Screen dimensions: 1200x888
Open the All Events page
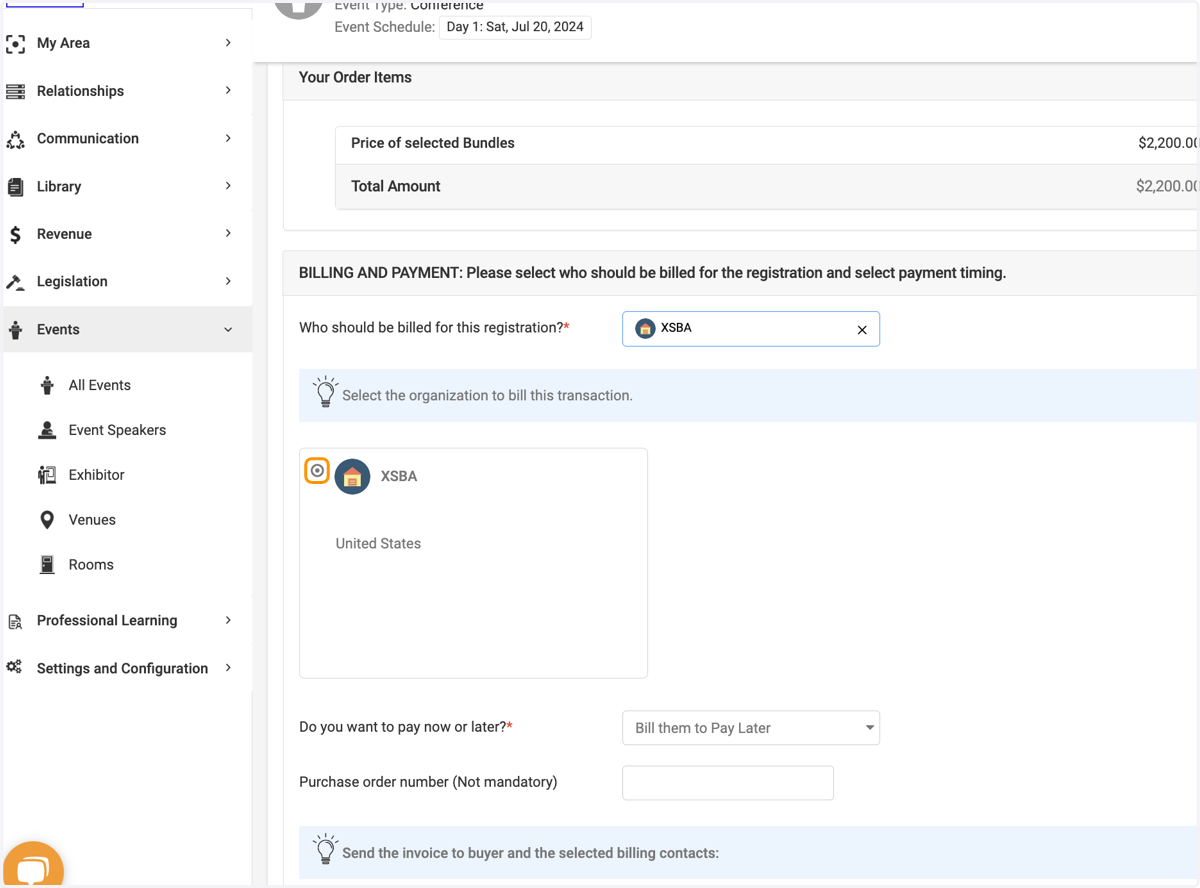(x=99, y=385)
